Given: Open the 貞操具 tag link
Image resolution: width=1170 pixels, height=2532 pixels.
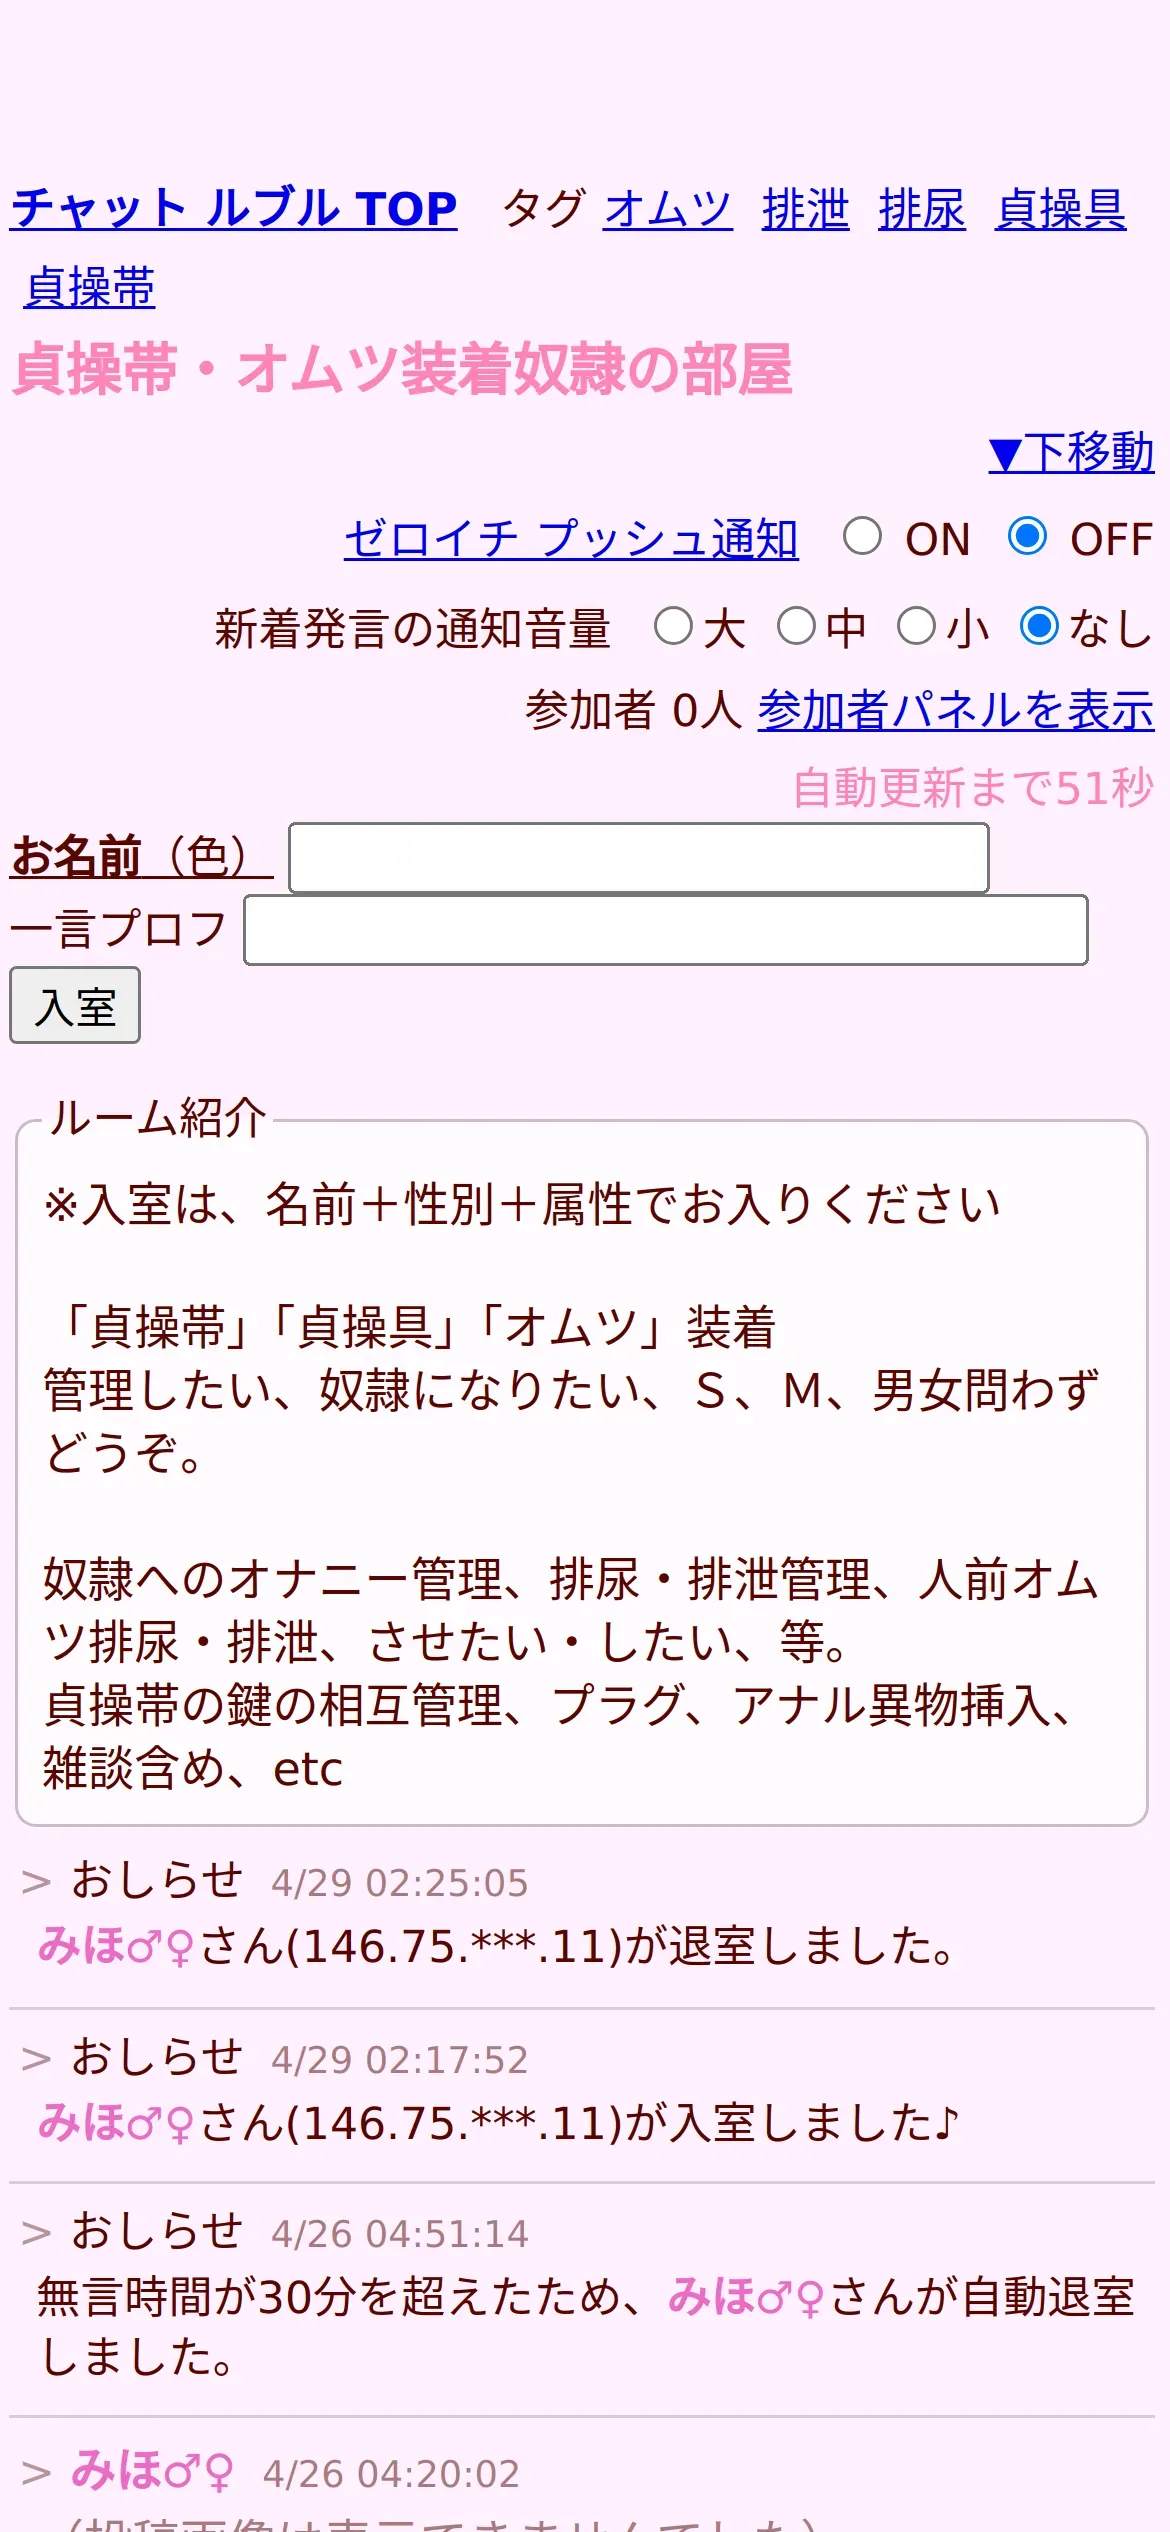Looking at the screenshot, I should pyautogui.click(x=1061, y=208).
